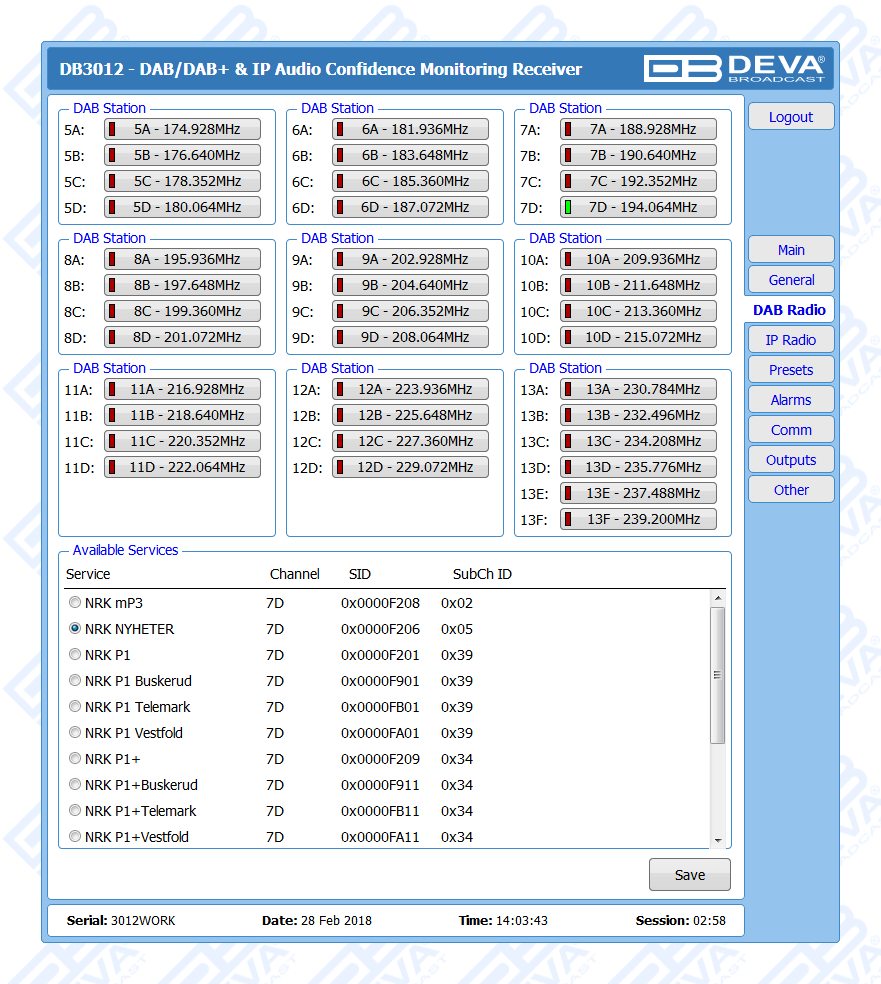Viewport: 881px width, 984px height.
Task: Tune to the 10D 215.072MHz channel
Action: click(x=638, y=338)
